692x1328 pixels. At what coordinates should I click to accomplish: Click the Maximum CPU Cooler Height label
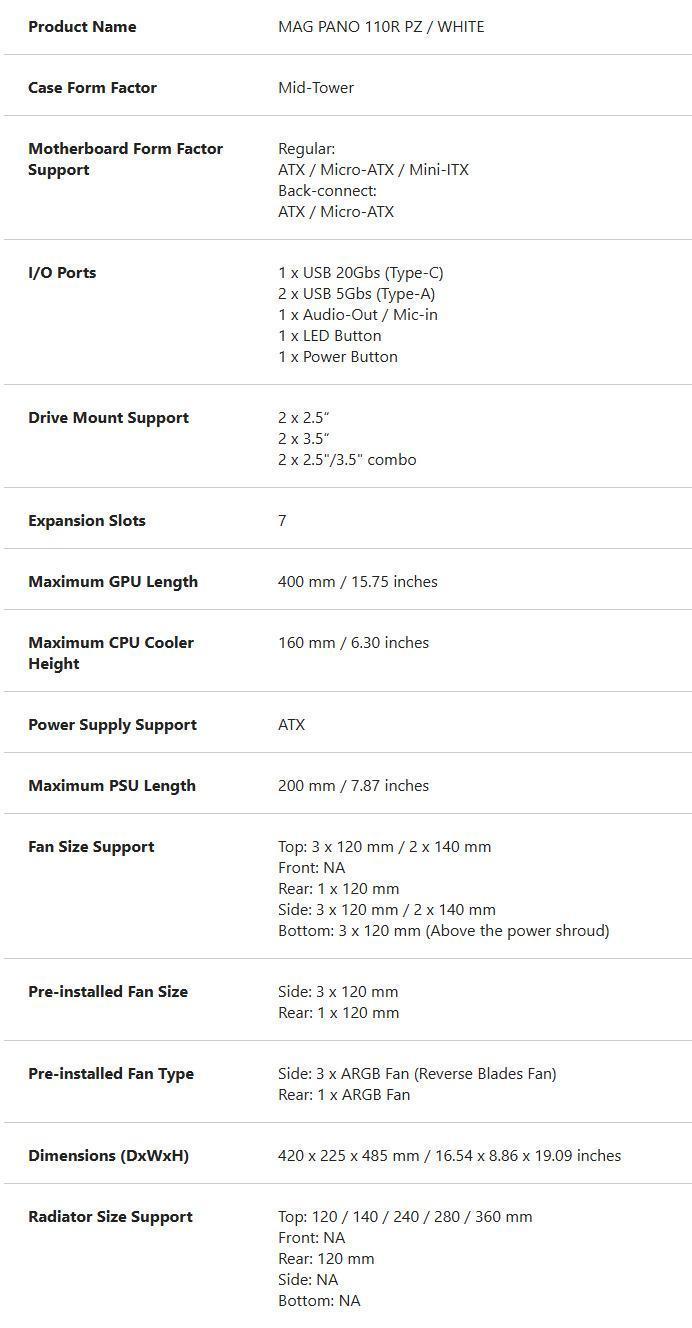pyautogui.click(x=111, y=653)
